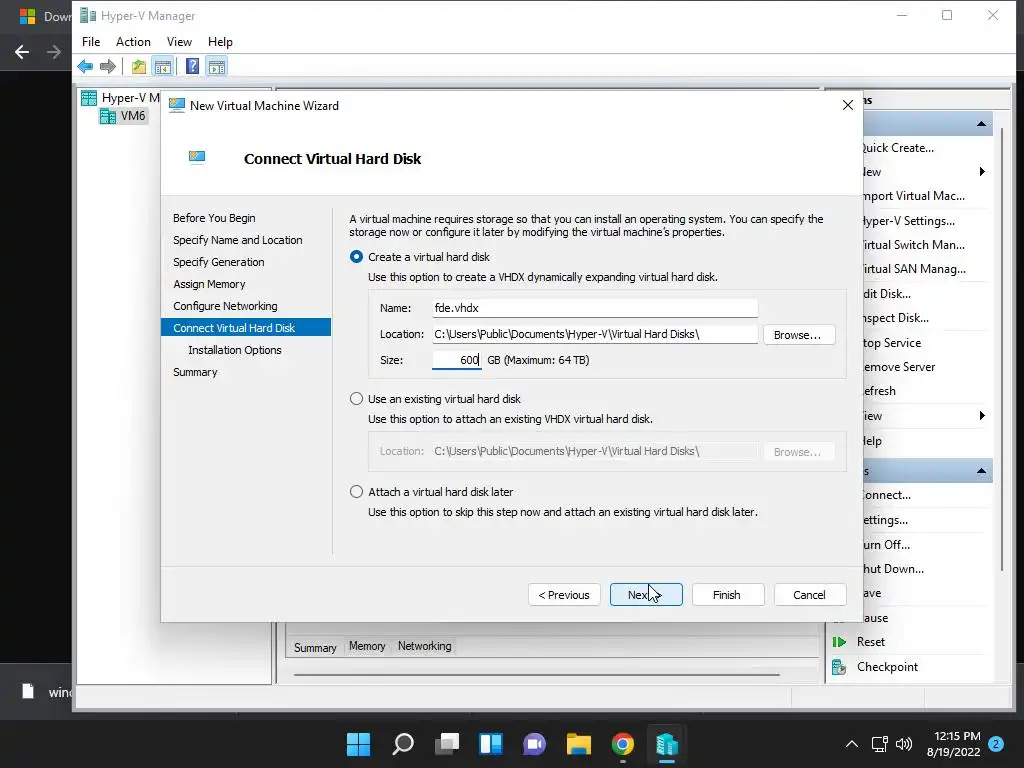The image size is (1024, 768).
Task: Expand the New submenu arrow in Actions
Action: click(x=982, y=172)
